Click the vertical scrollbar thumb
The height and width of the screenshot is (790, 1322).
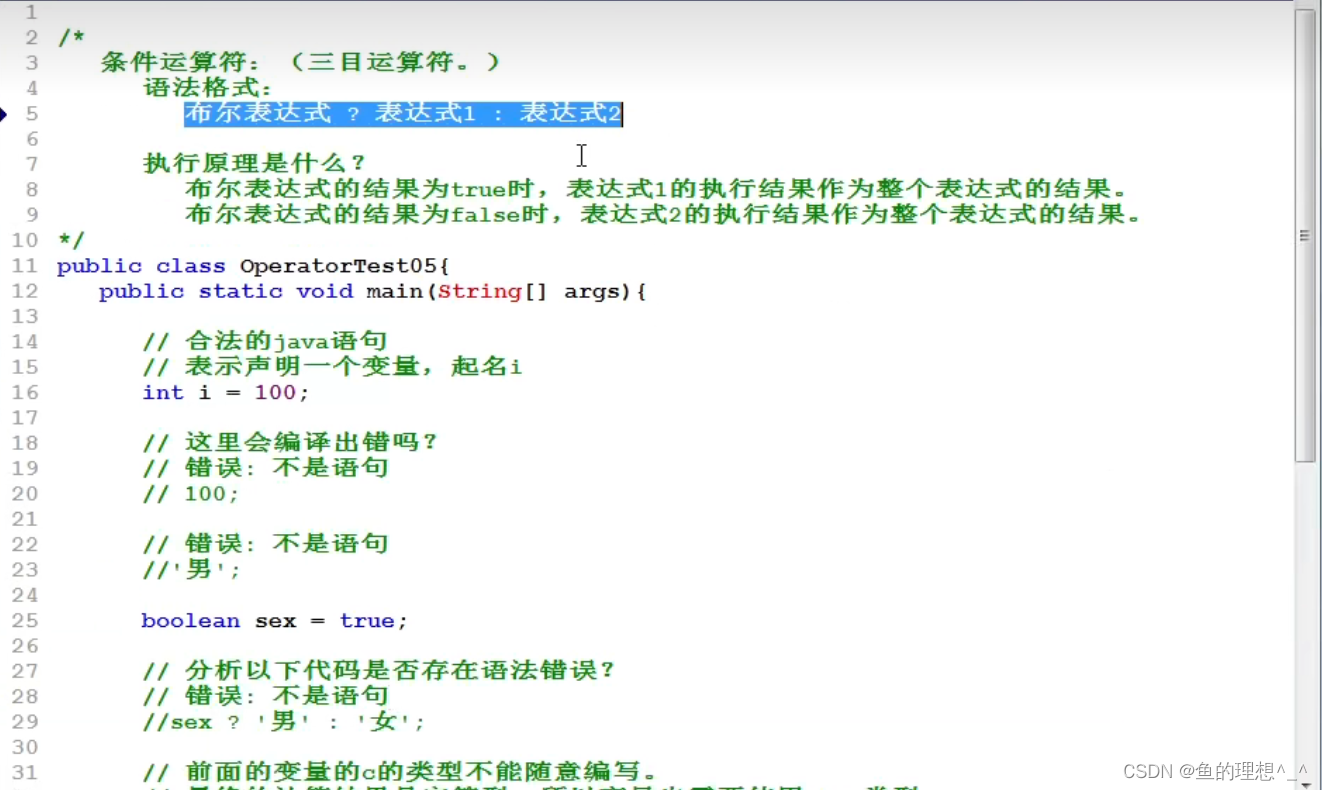pos(1305,236)
